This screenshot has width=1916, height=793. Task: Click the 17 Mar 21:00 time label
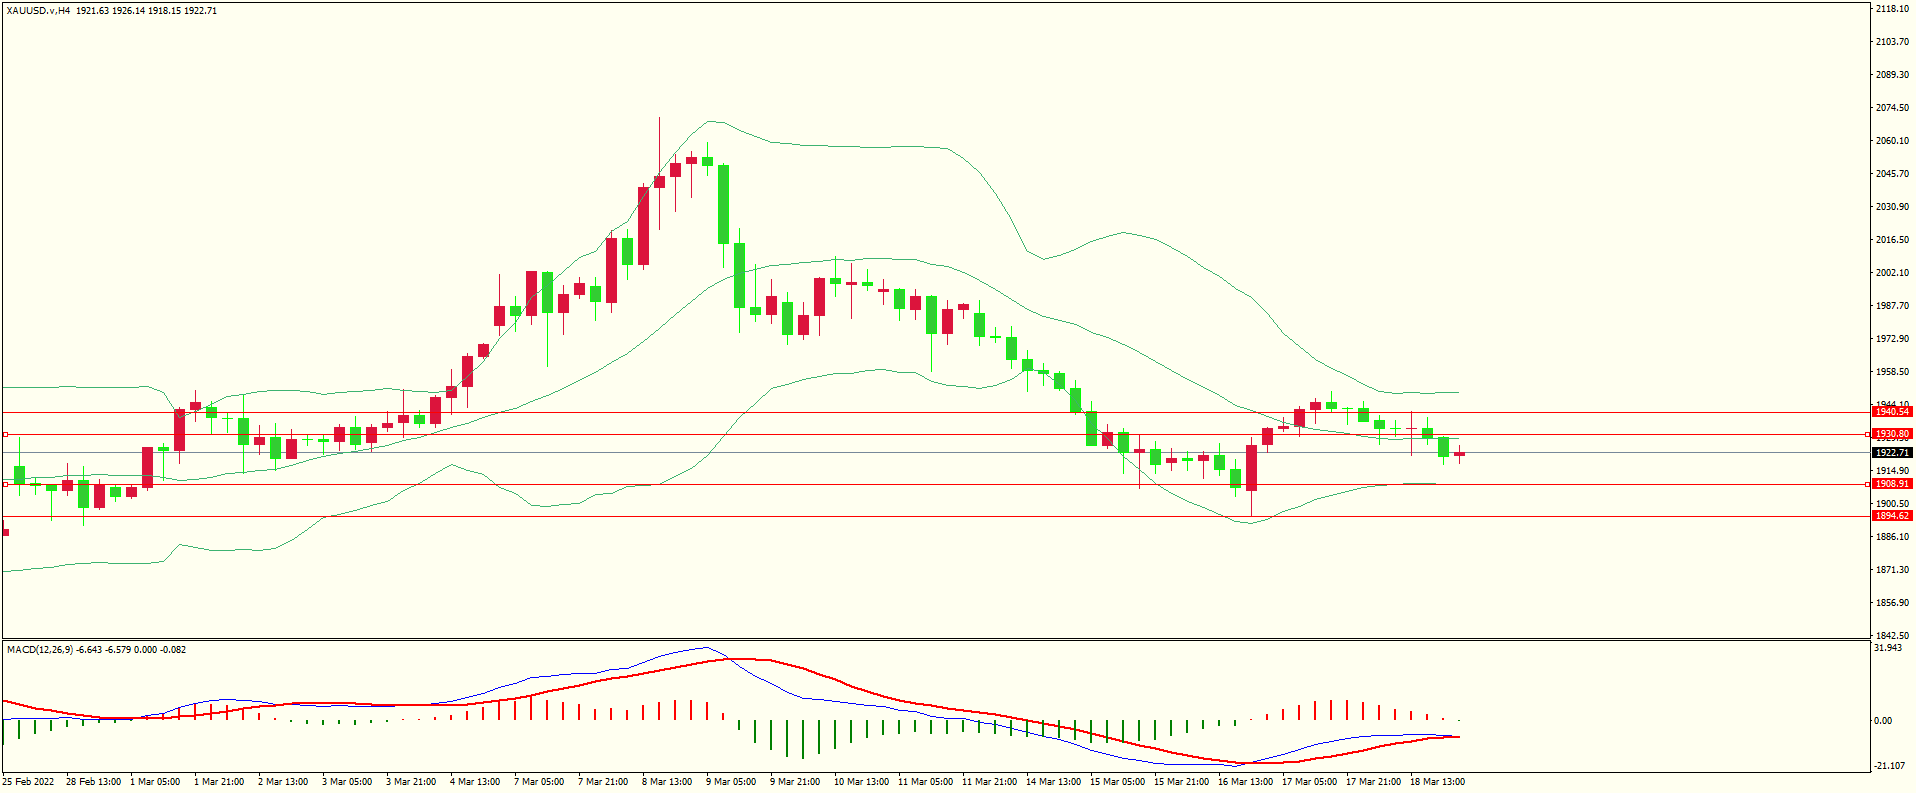[x=1373, y=782]
